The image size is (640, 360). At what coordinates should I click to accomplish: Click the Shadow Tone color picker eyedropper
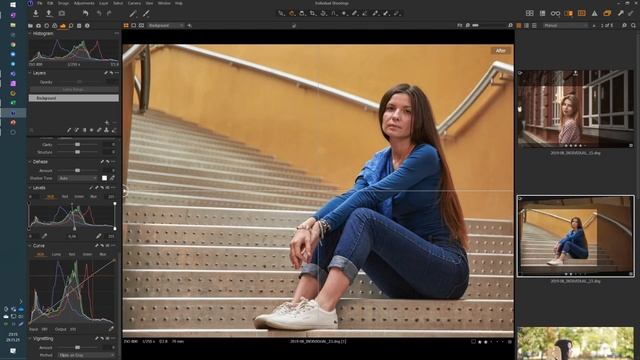pos(112,178)
